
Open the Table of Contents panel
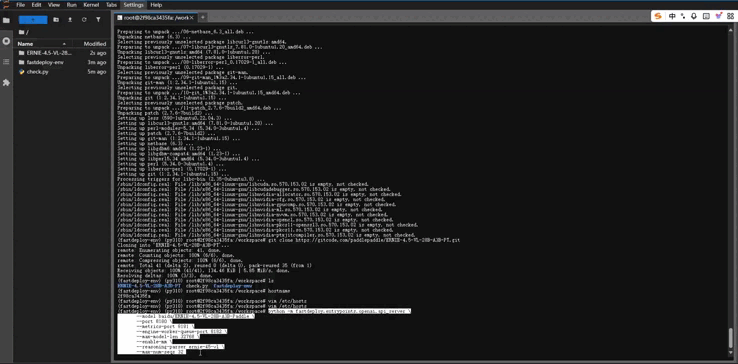6,62
